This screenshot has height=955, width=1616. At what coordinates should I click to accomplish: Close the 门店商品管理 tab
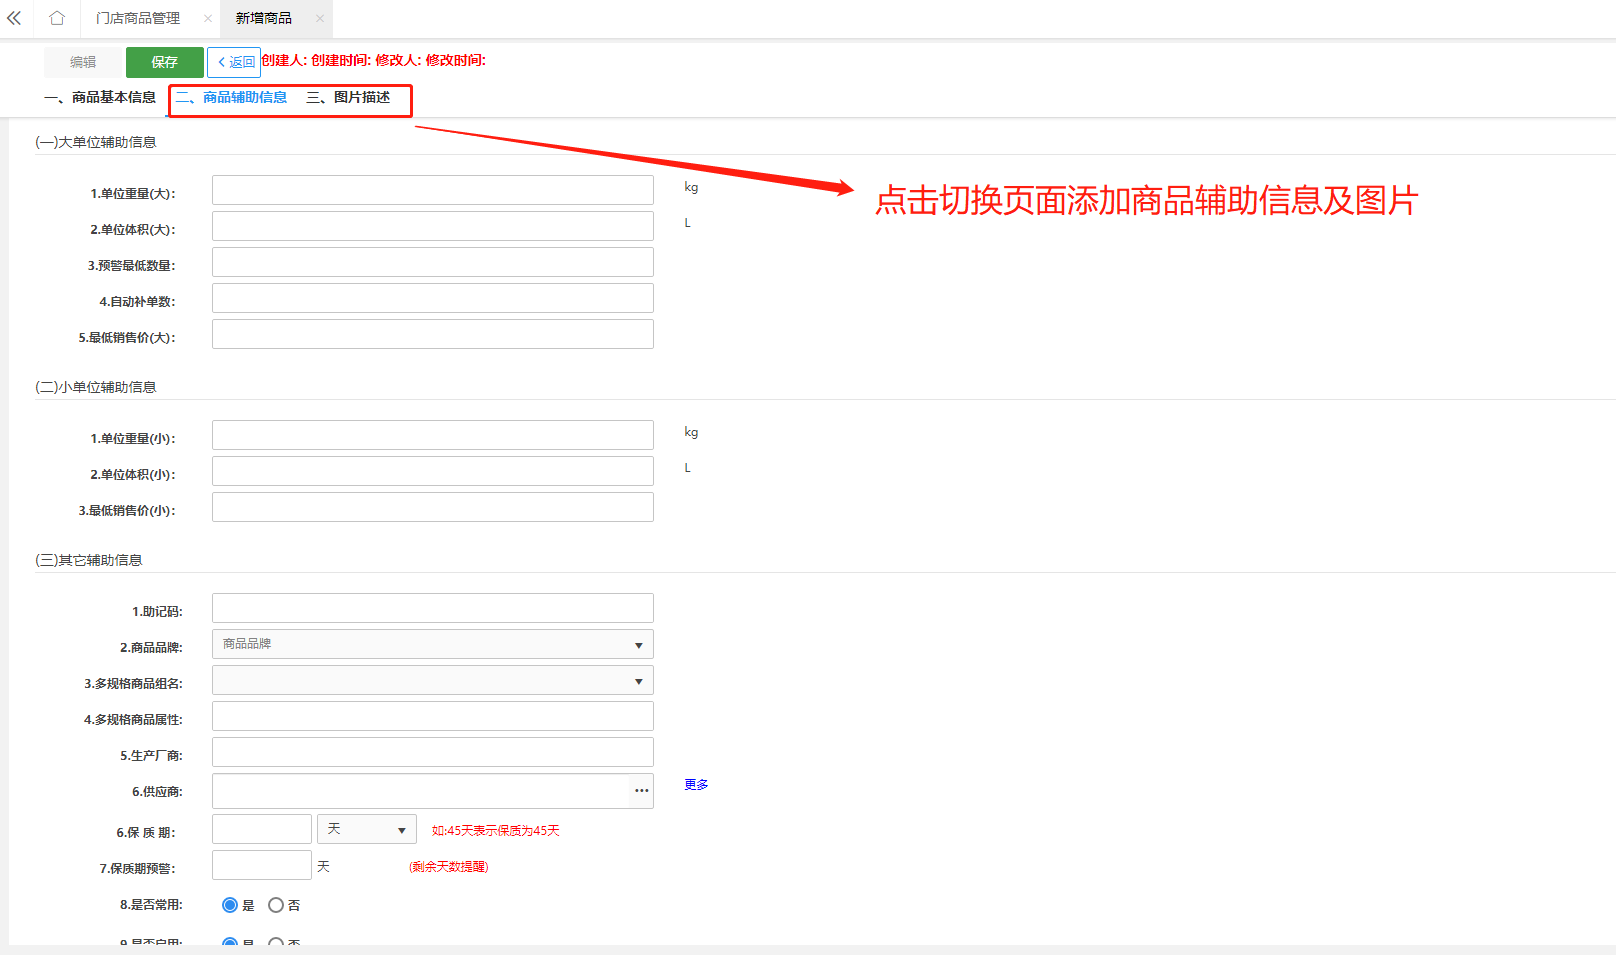point(208,18)
